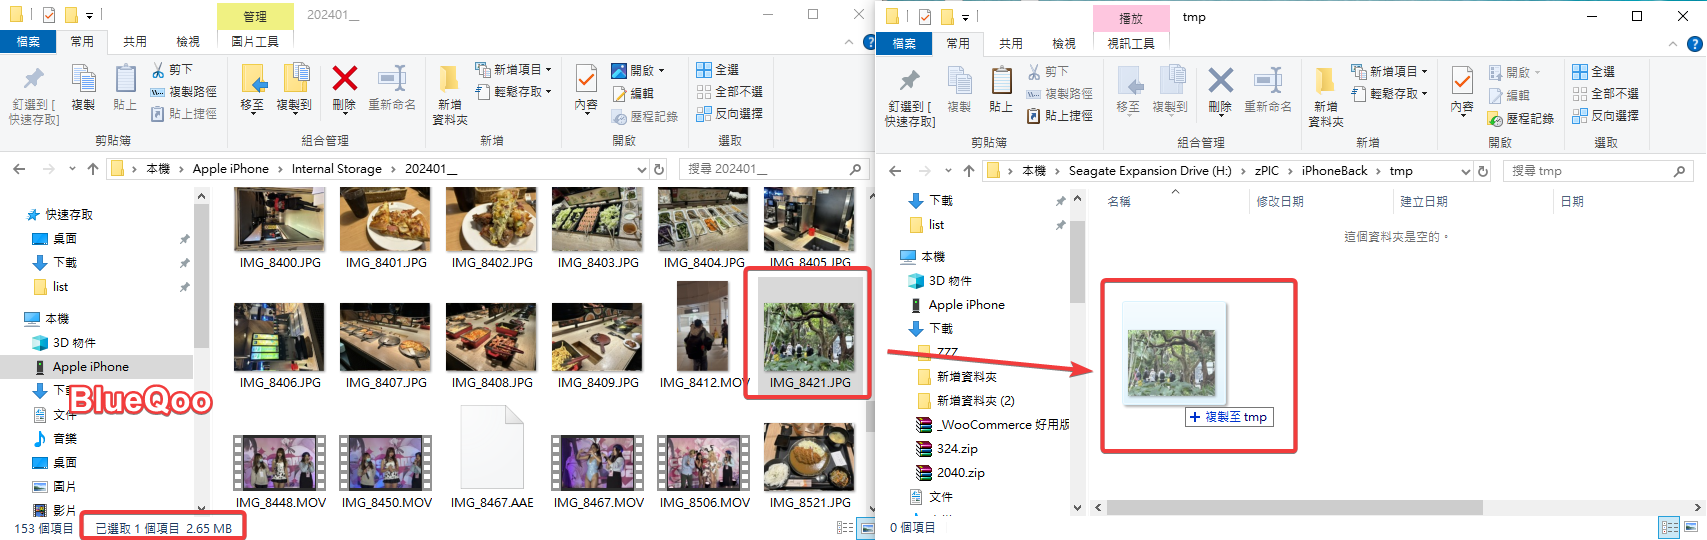
Task: Open the Share (共用) tab in left window
Action: click(x=135, y=42)
